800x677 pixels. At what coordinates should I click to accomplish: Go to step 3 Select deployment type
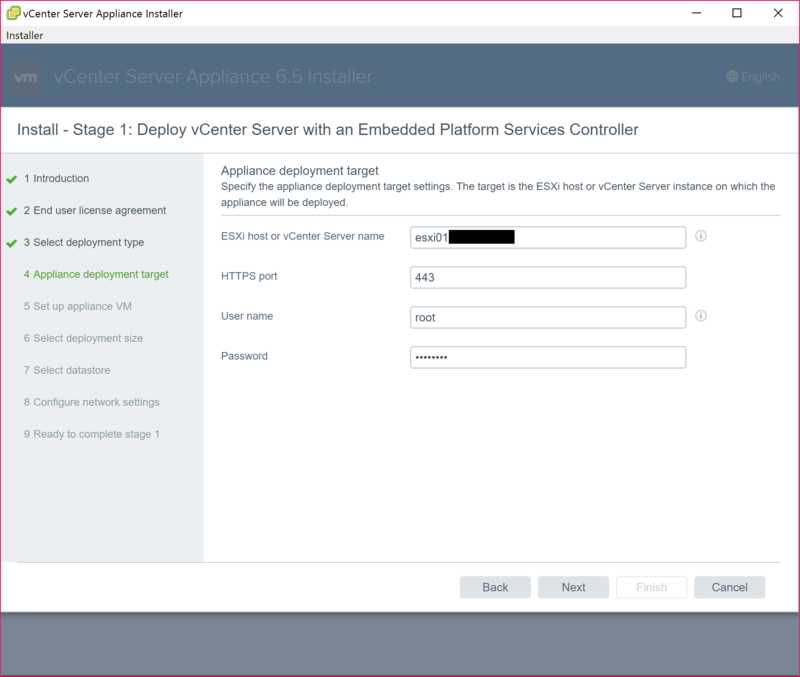84,242
